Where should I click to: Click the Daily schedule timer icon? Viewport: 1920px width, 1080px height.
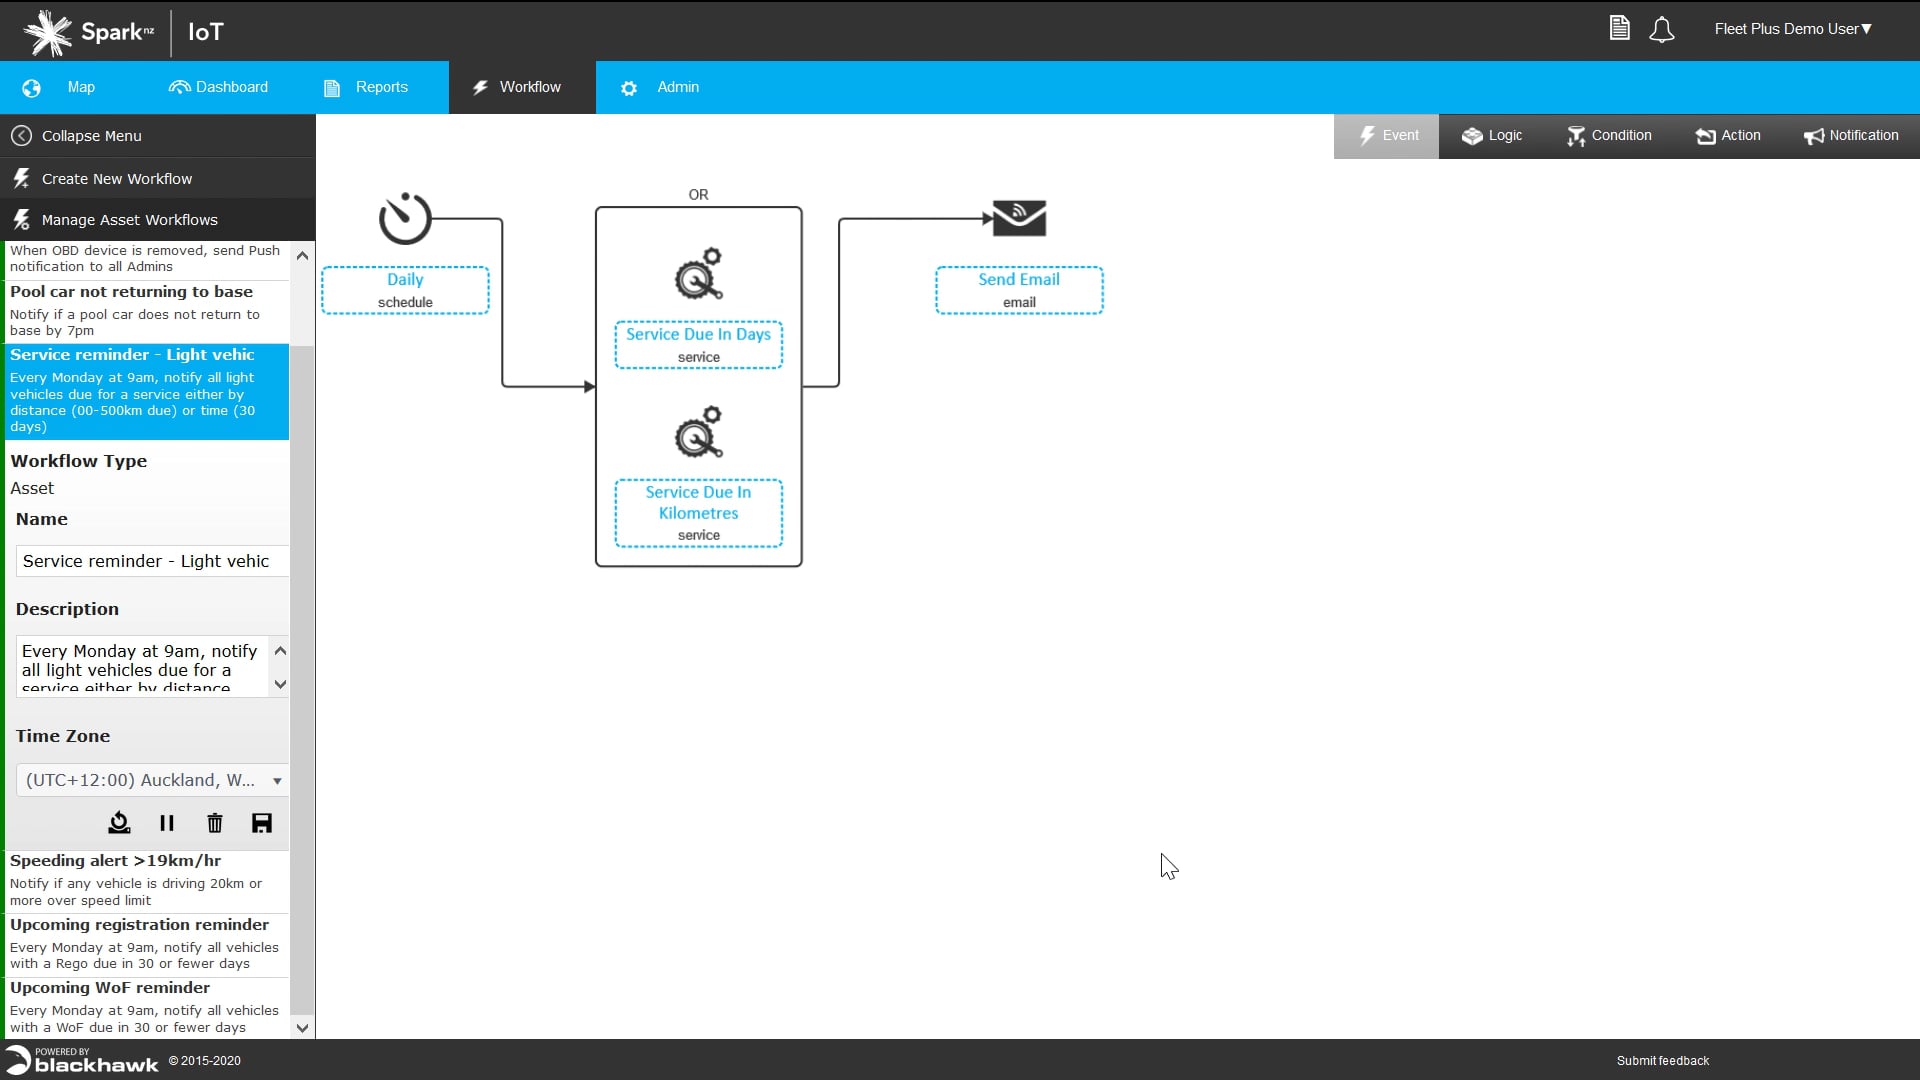pos(405,218)
